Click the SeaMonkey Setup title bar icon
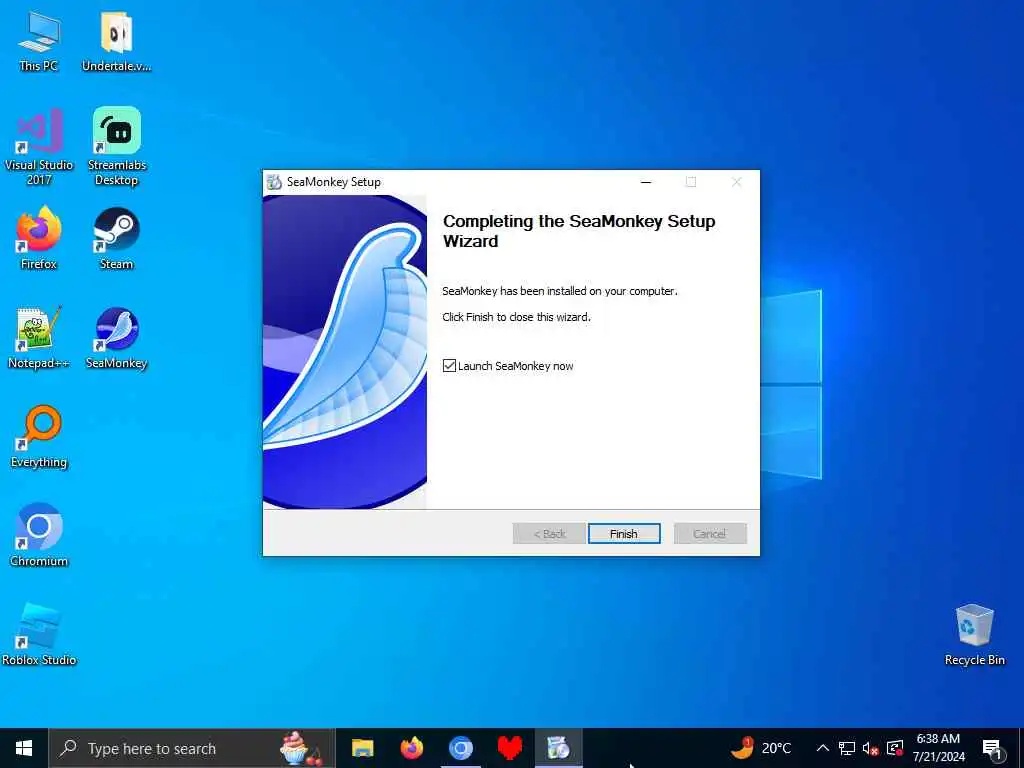Screen dimensions: 1024x768 (x=274, y=182)
